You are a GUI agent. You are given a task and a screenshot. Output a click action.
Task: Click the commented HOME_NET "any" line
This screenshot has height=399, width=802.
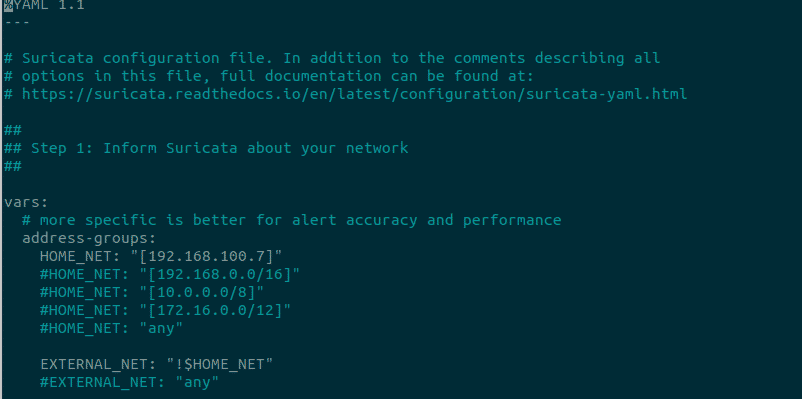pyautogui.click(x=111, y=328)
